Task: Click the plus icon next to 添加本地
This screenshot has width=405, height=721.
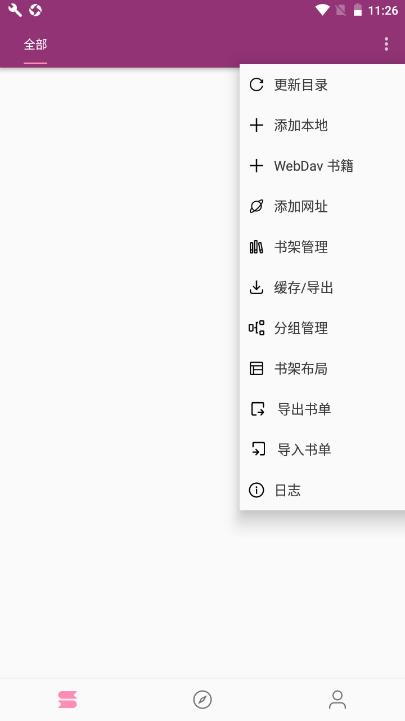Action: (256, 125)
